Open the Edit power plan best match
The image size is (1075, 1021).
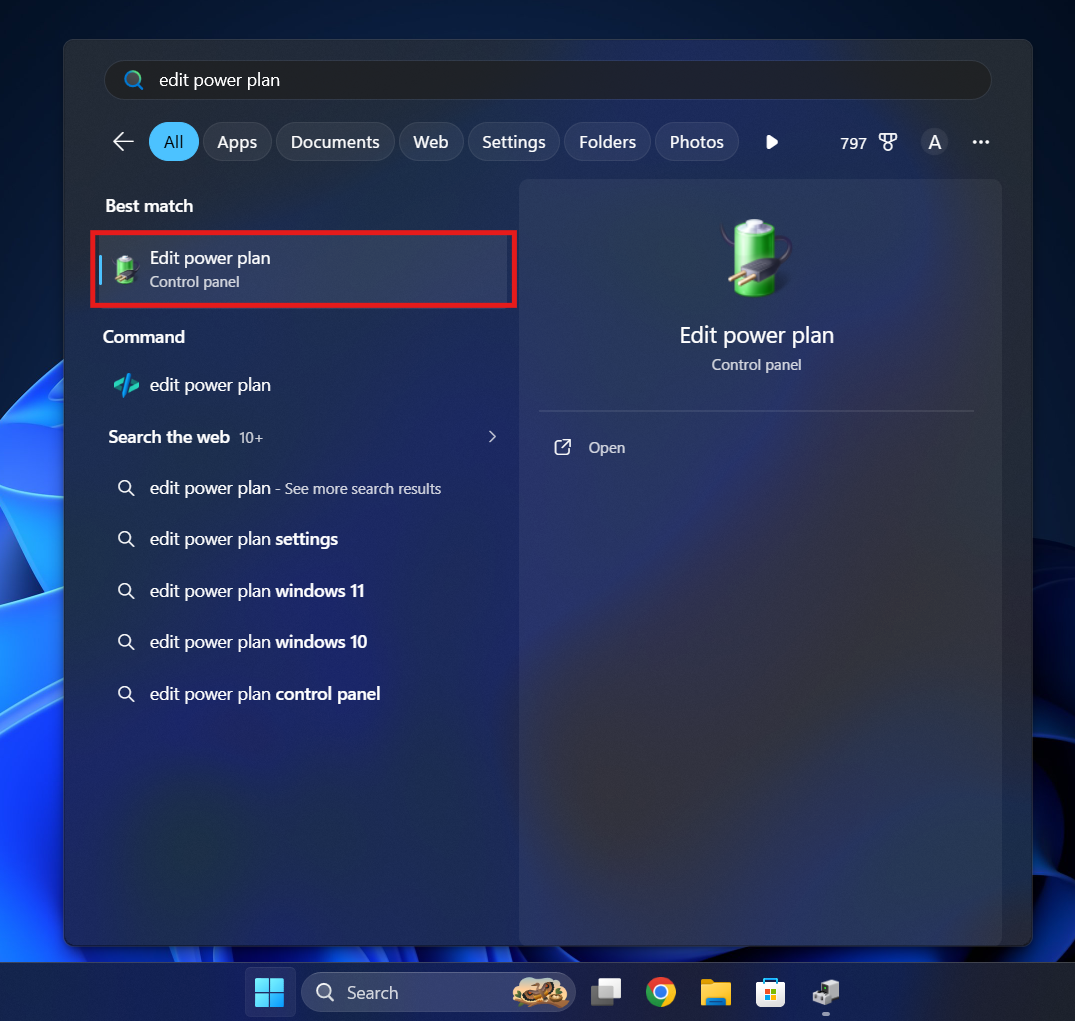[x=303, y=269]
